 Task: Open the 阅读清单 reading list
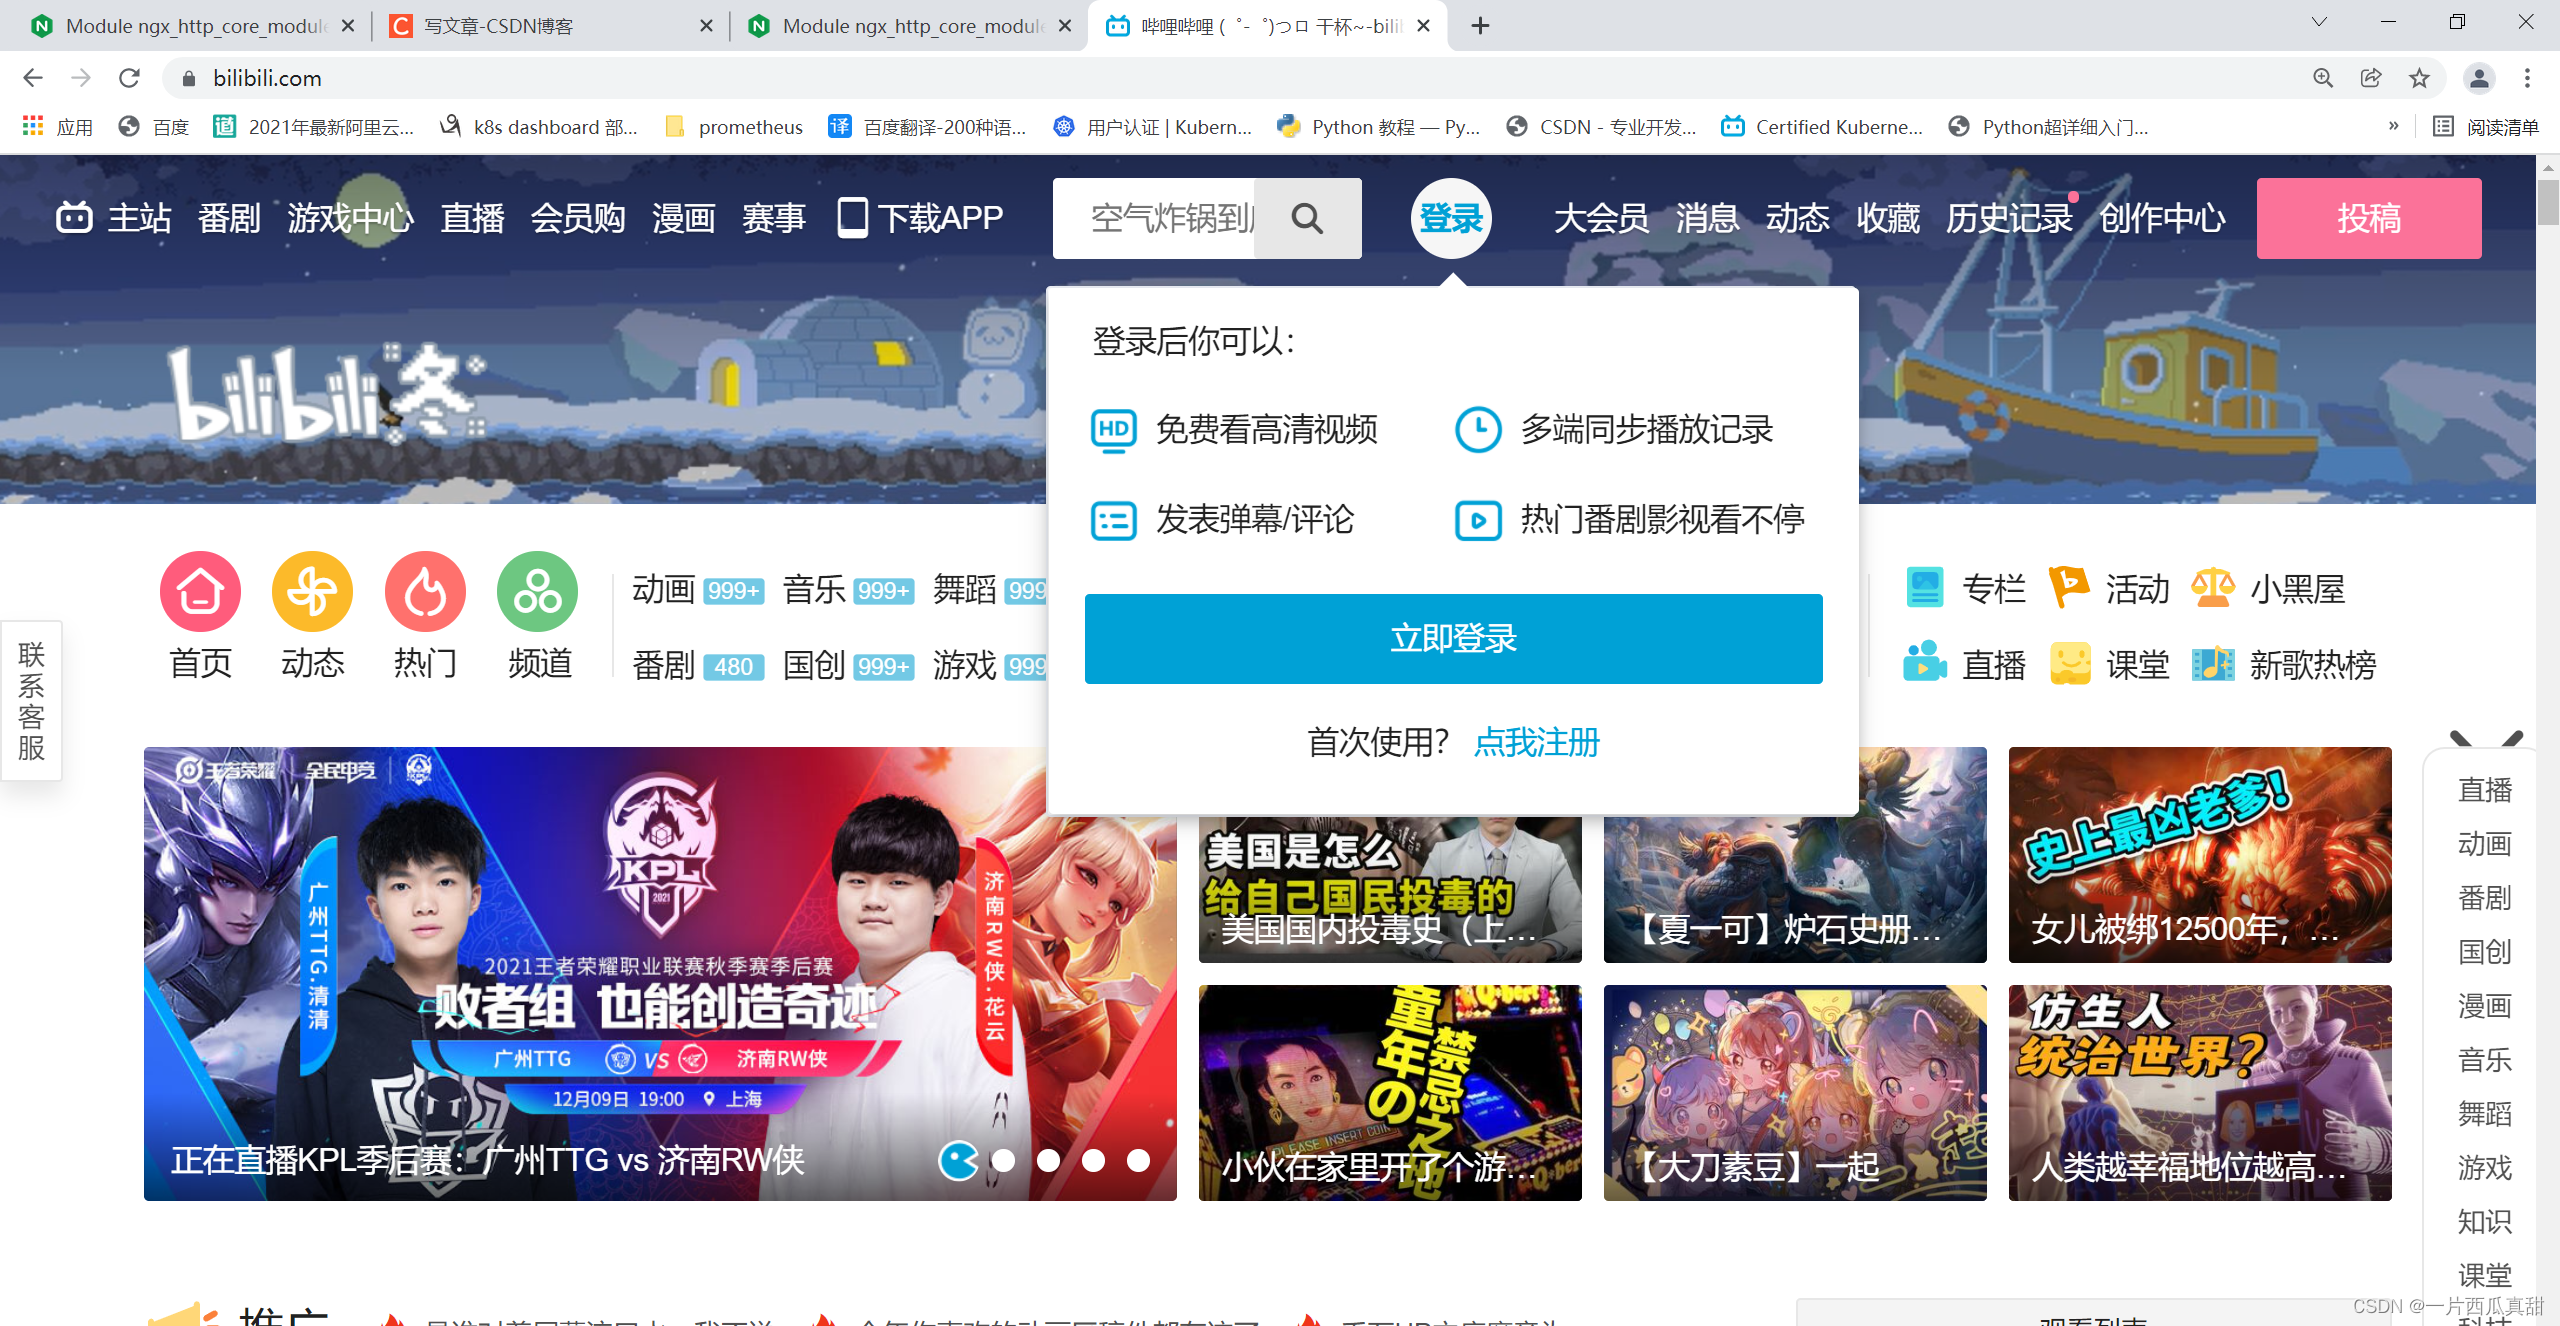tap(2486, 127)
